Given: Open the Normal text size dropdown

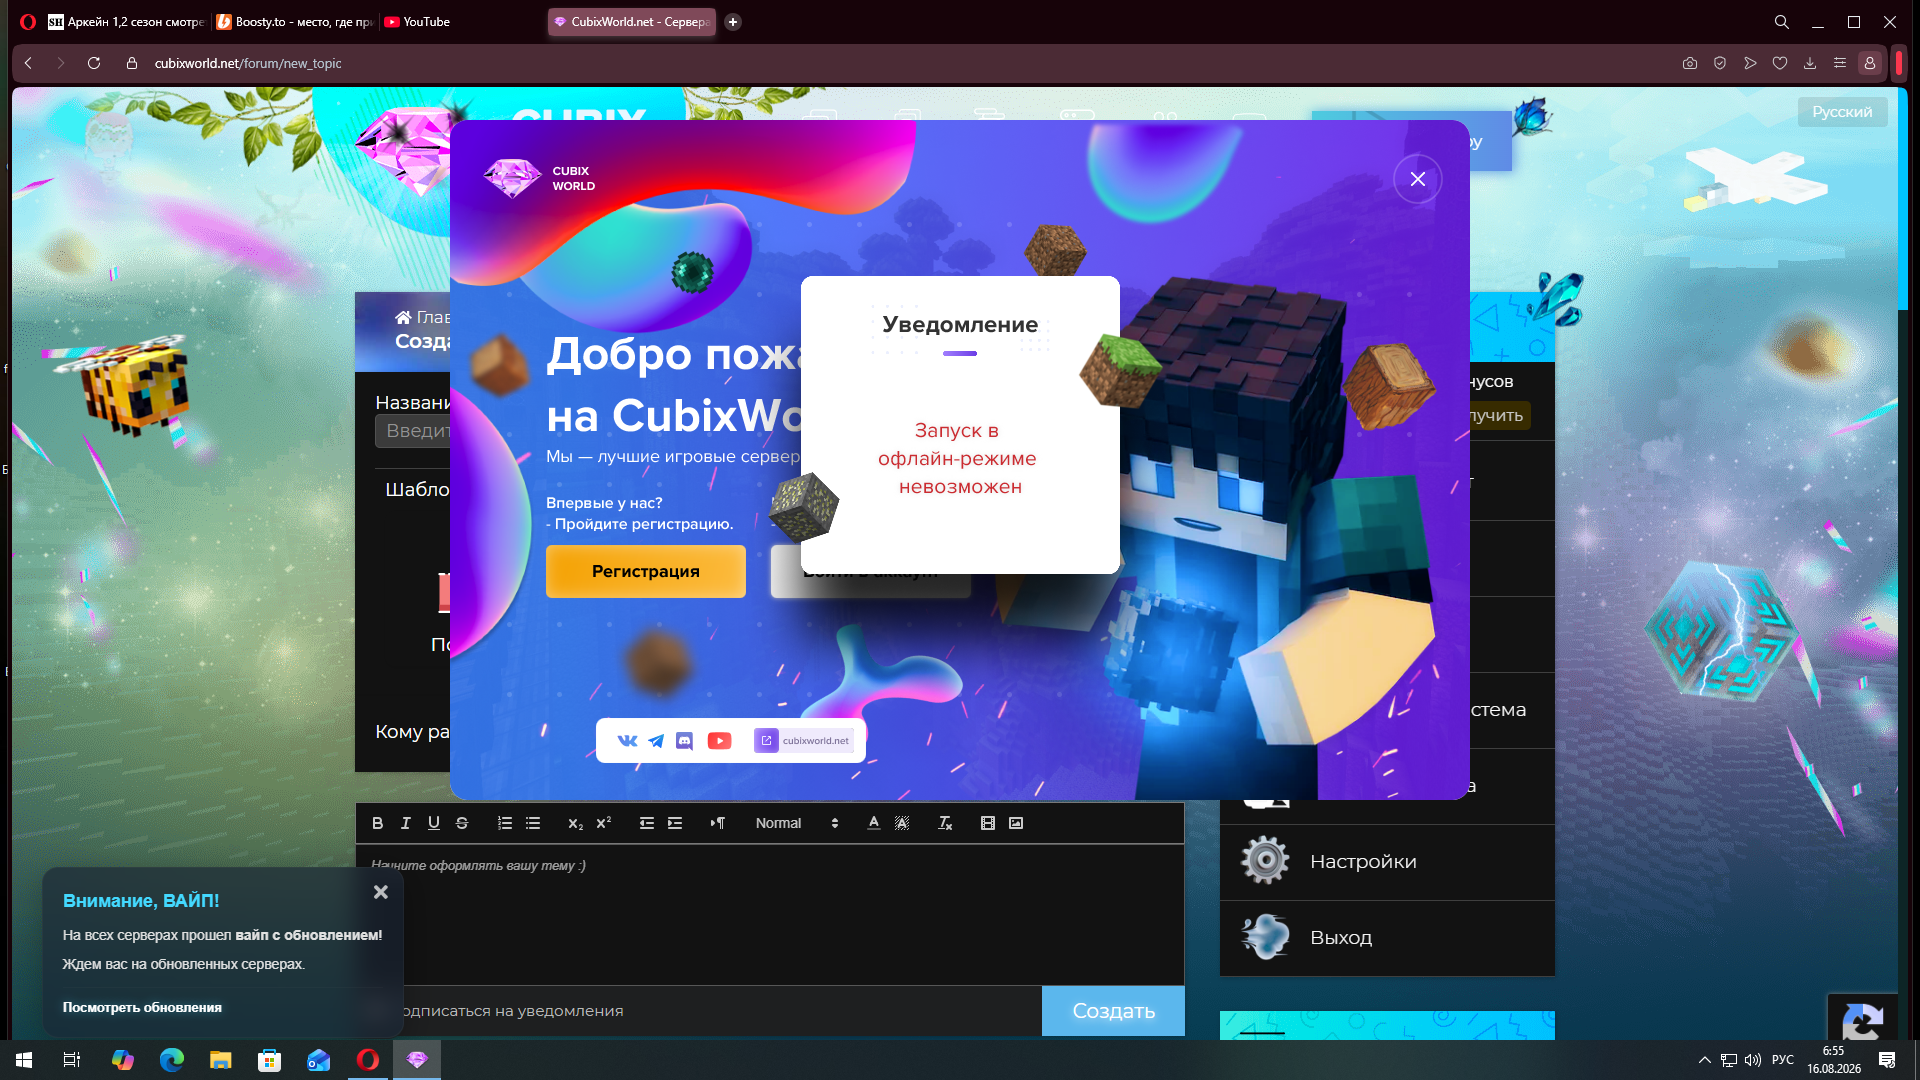Looking at the screenshot, I should click(x=797, y=823).
